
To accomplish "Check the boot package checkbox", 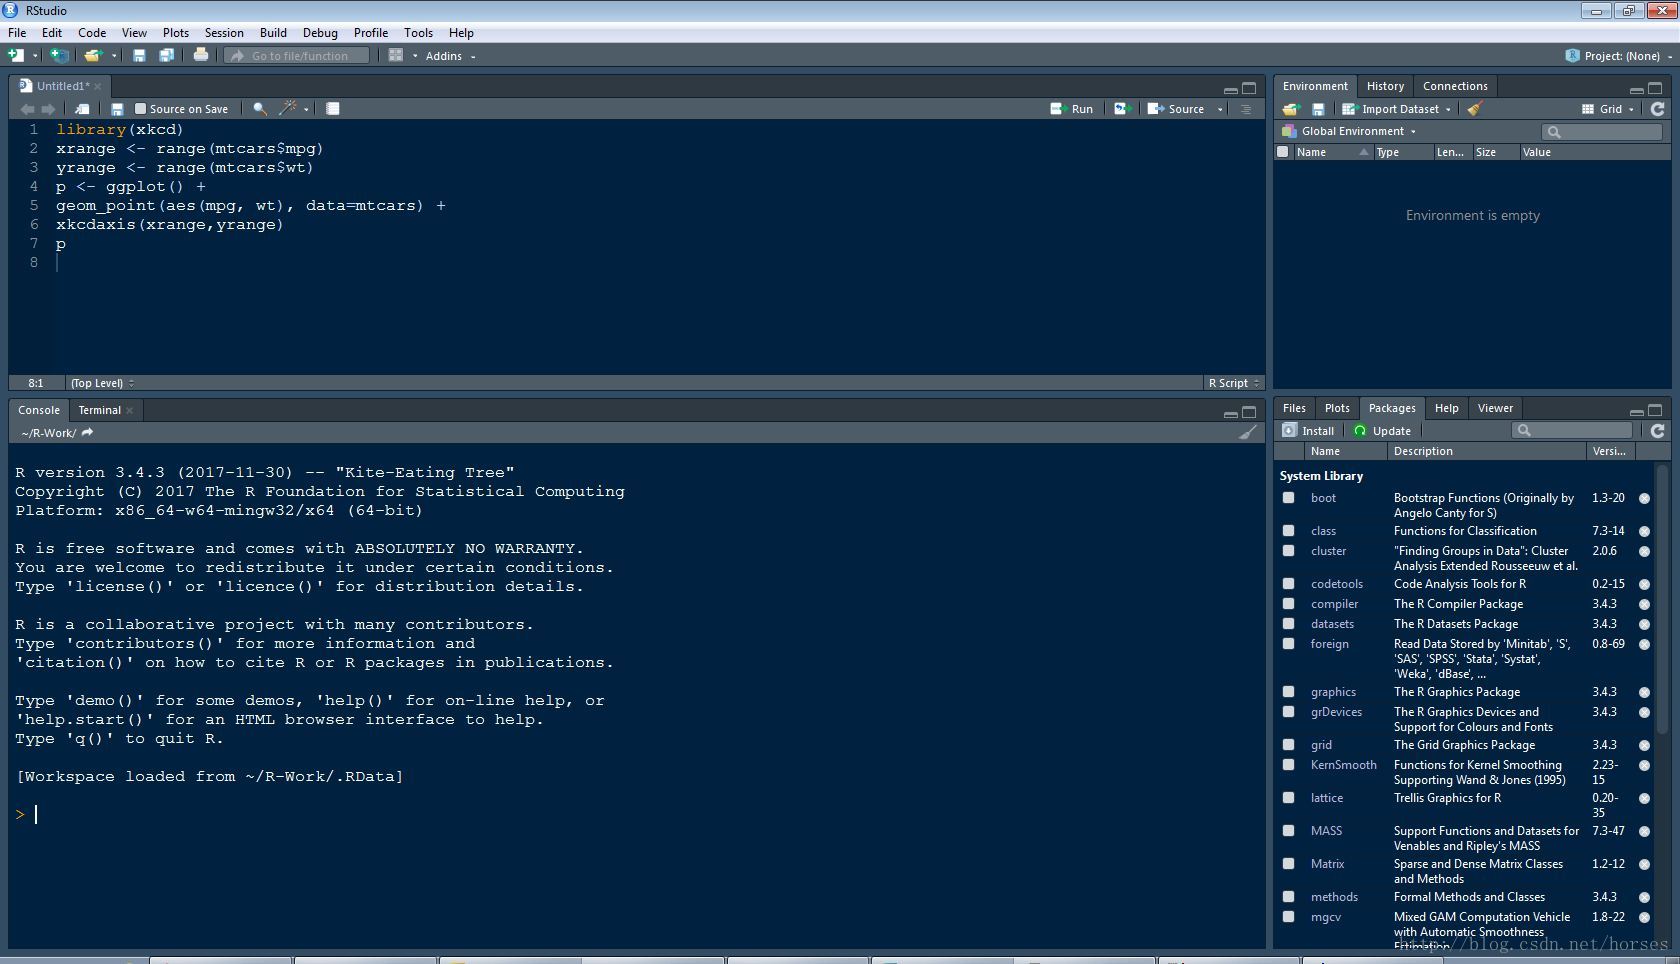I will [1288, 497].
